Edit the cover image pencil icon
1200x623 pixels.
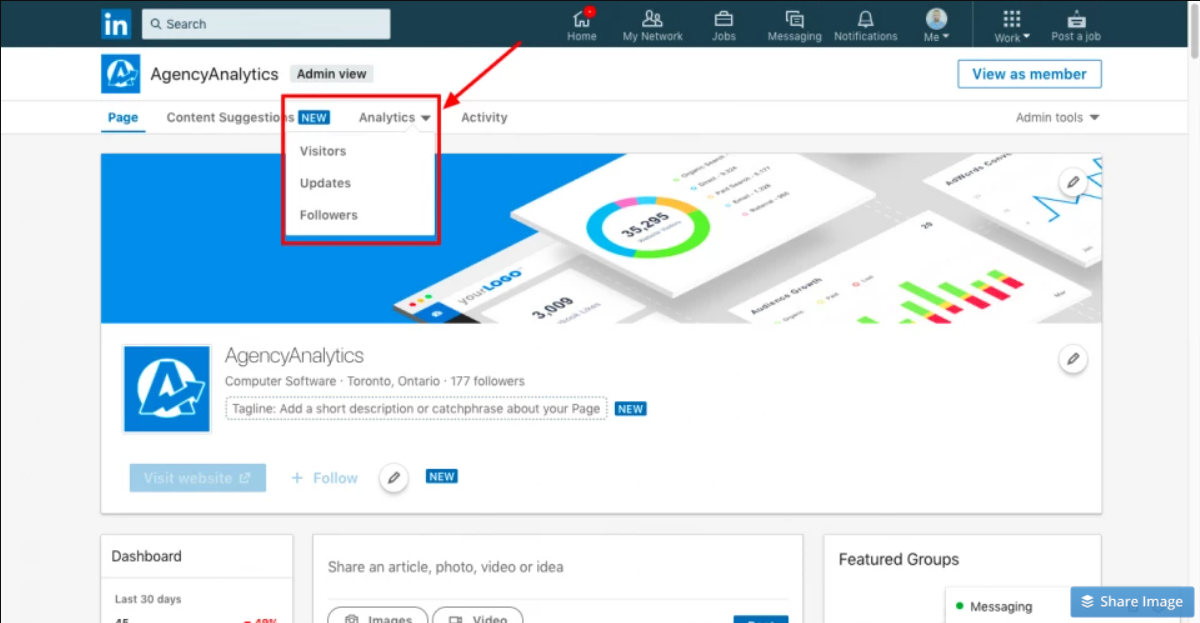pos(1073,182)
